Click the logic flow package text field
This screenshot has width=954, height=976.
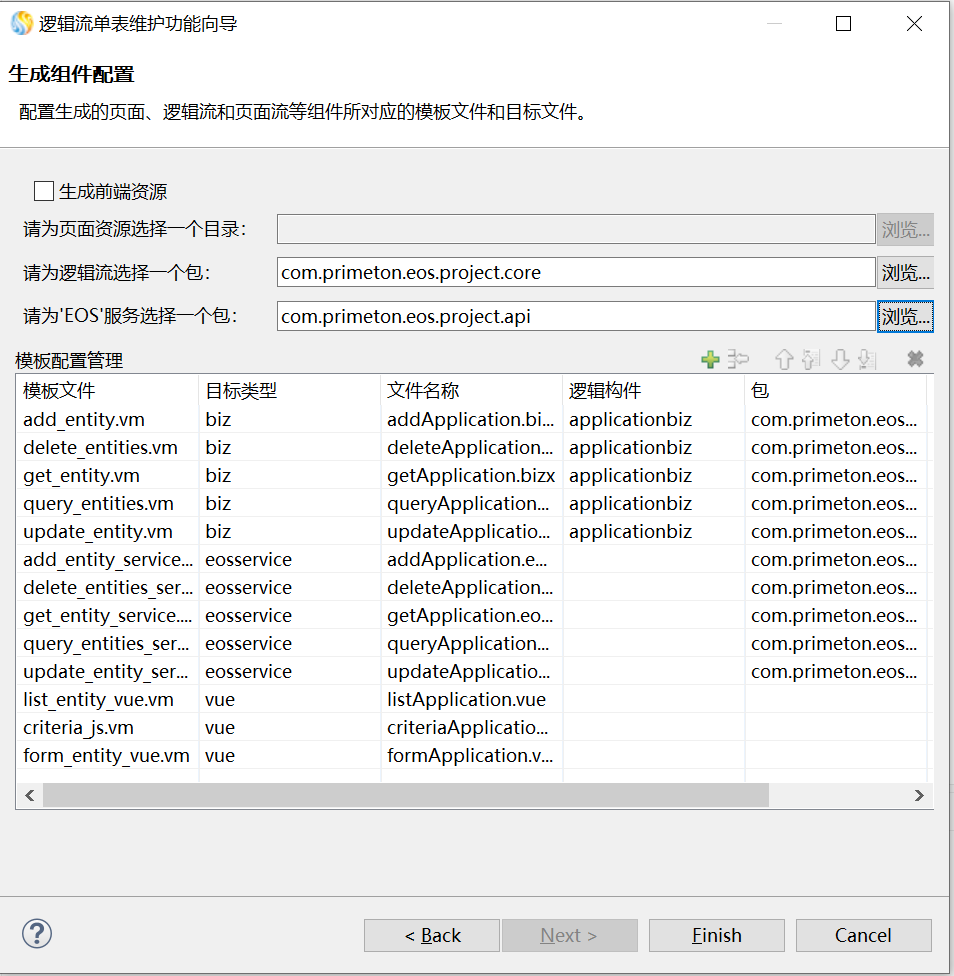575,273
